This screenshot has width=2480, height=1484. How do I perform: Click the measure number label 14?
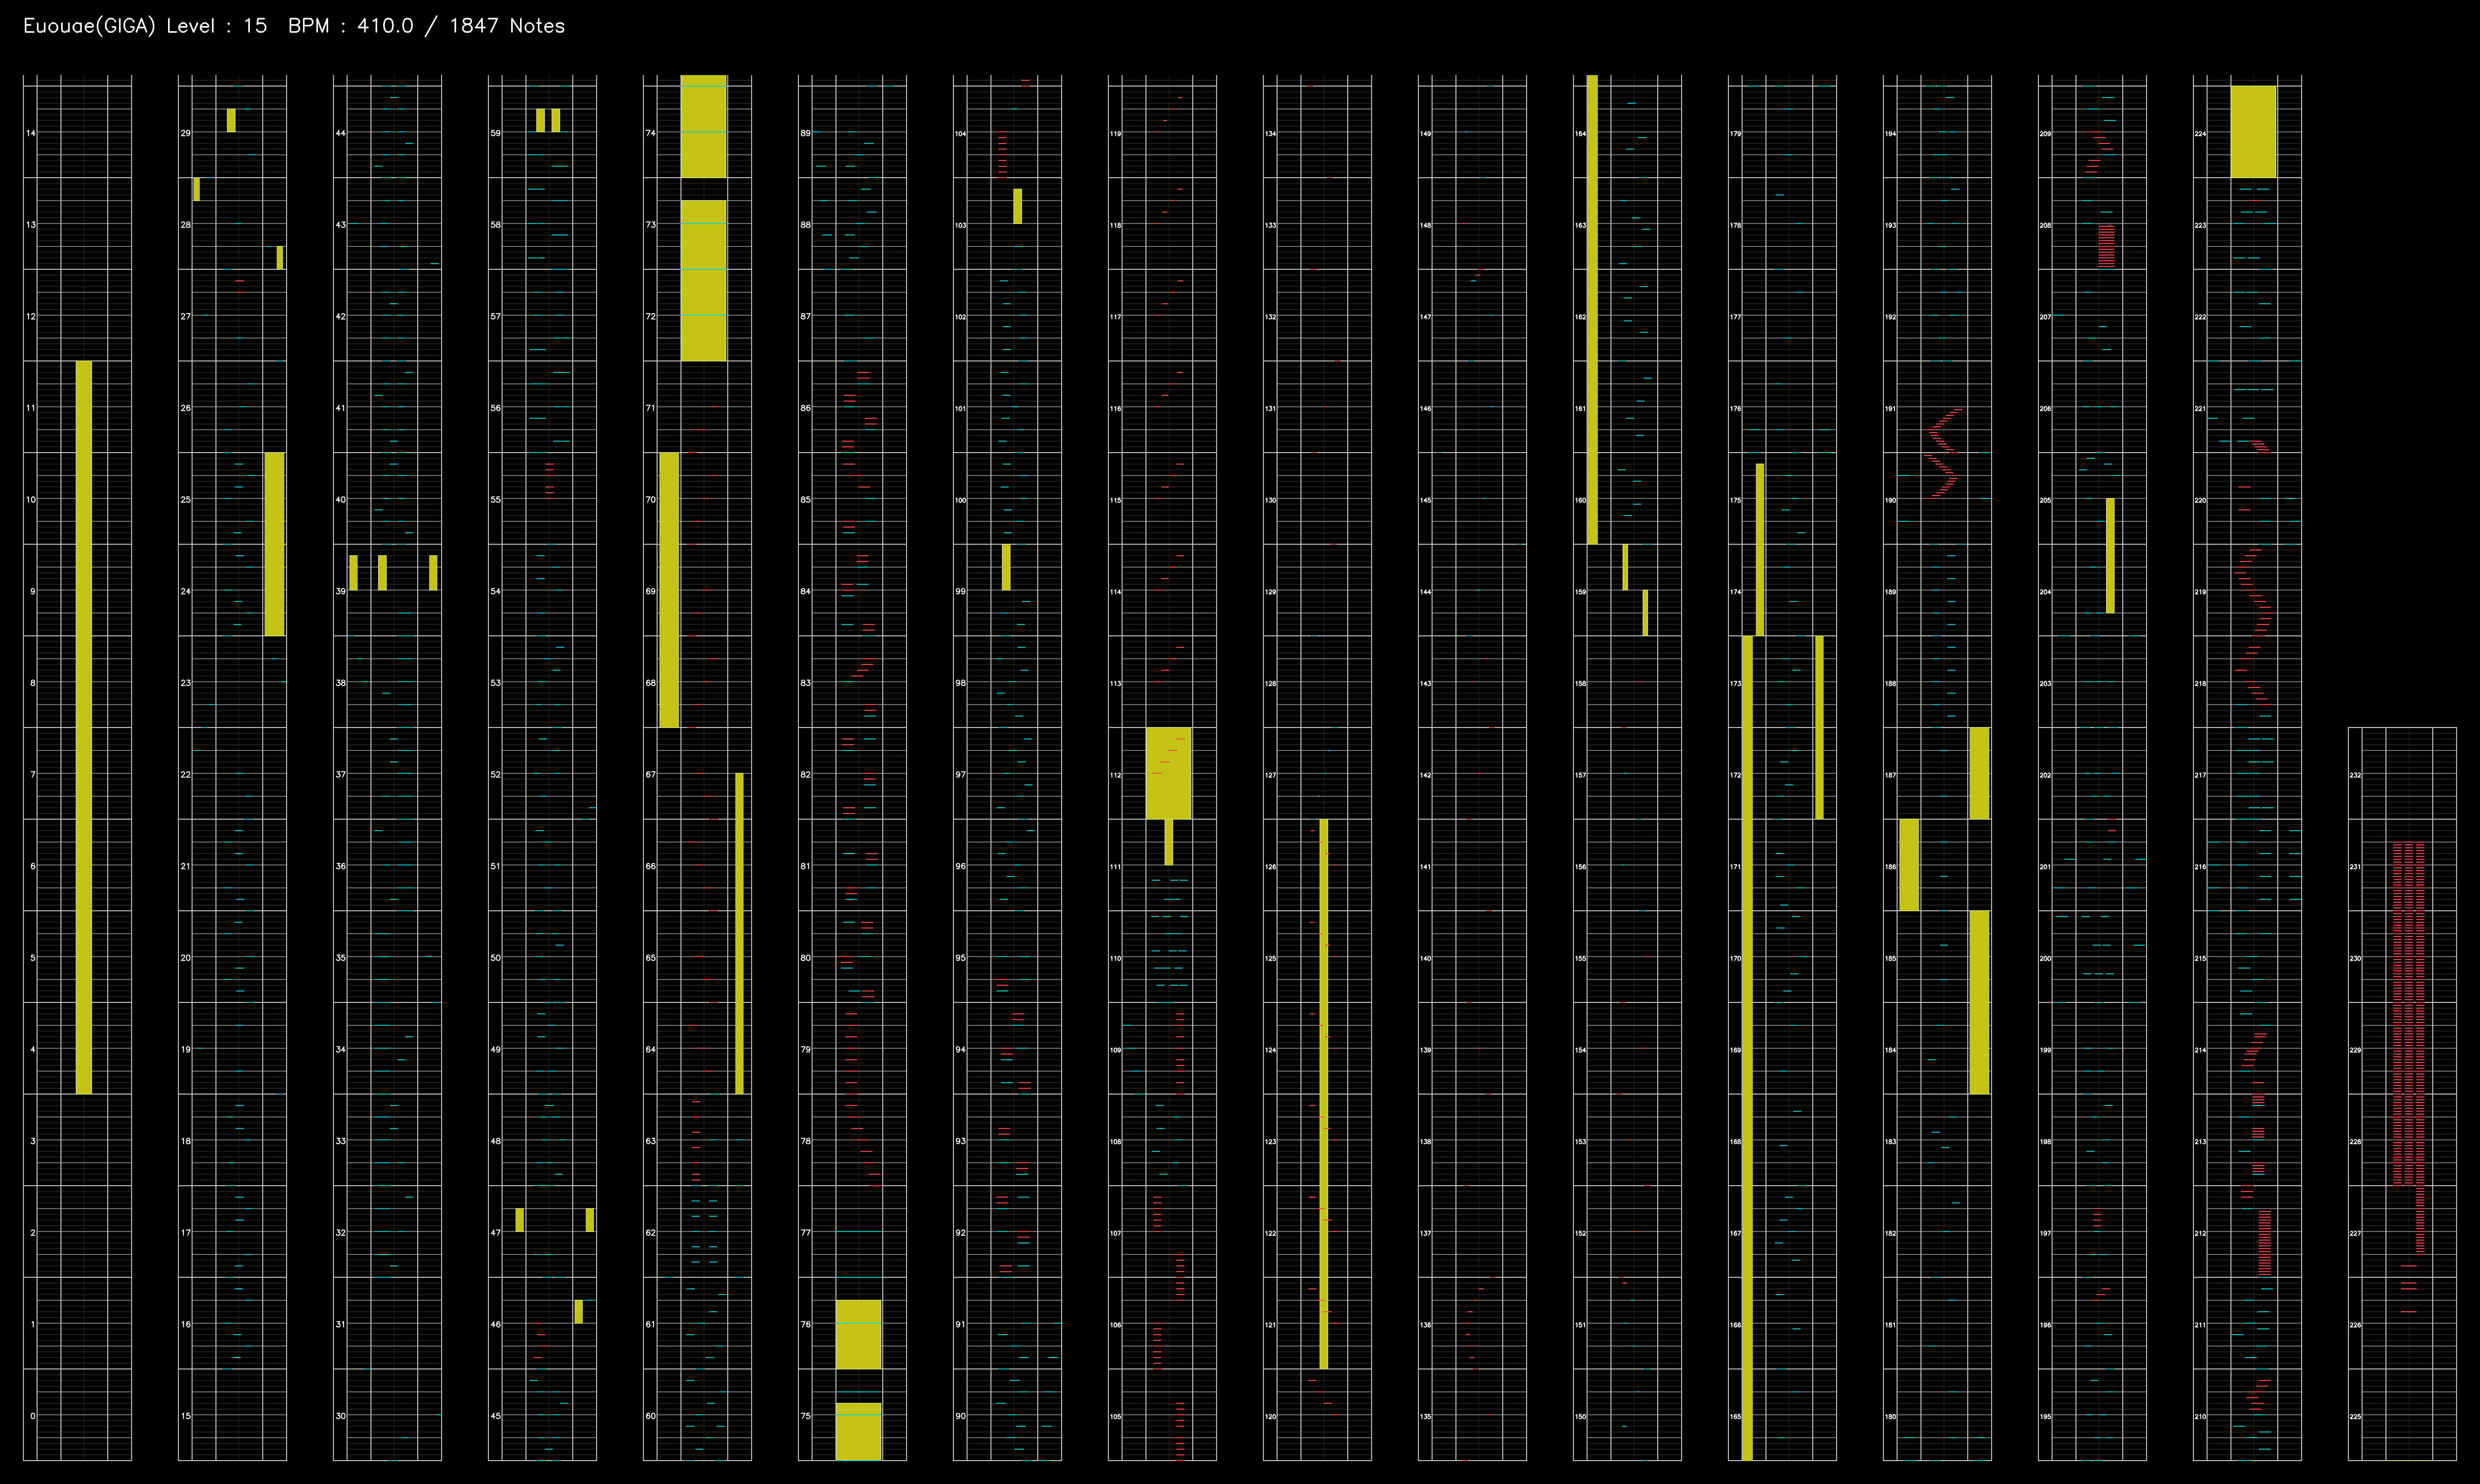click(31, 133)
